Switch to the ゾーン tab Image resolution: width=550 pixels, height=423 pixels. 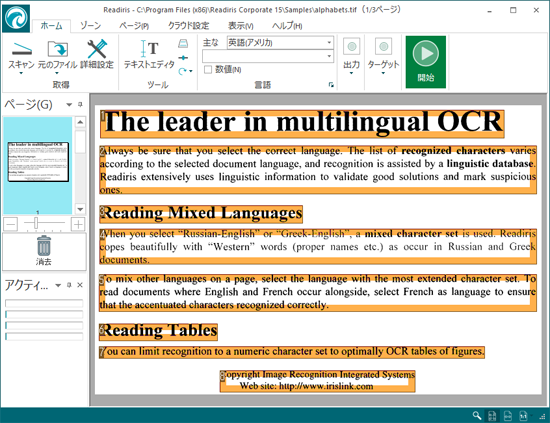pos(90,26)
